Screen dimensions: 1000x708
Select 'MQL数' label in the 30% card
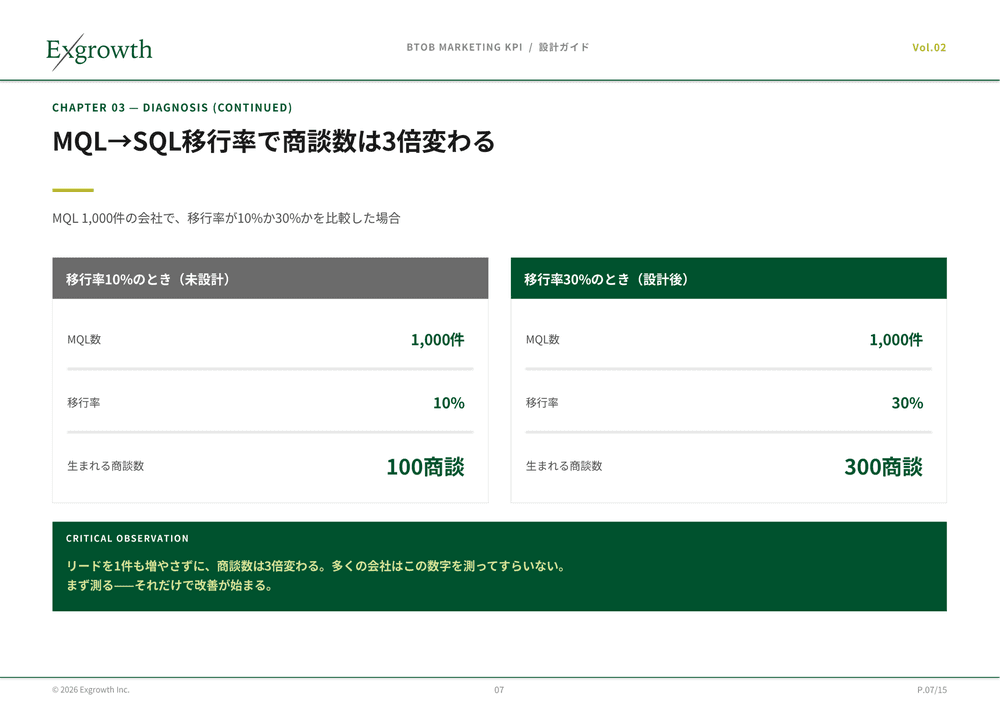543,339
